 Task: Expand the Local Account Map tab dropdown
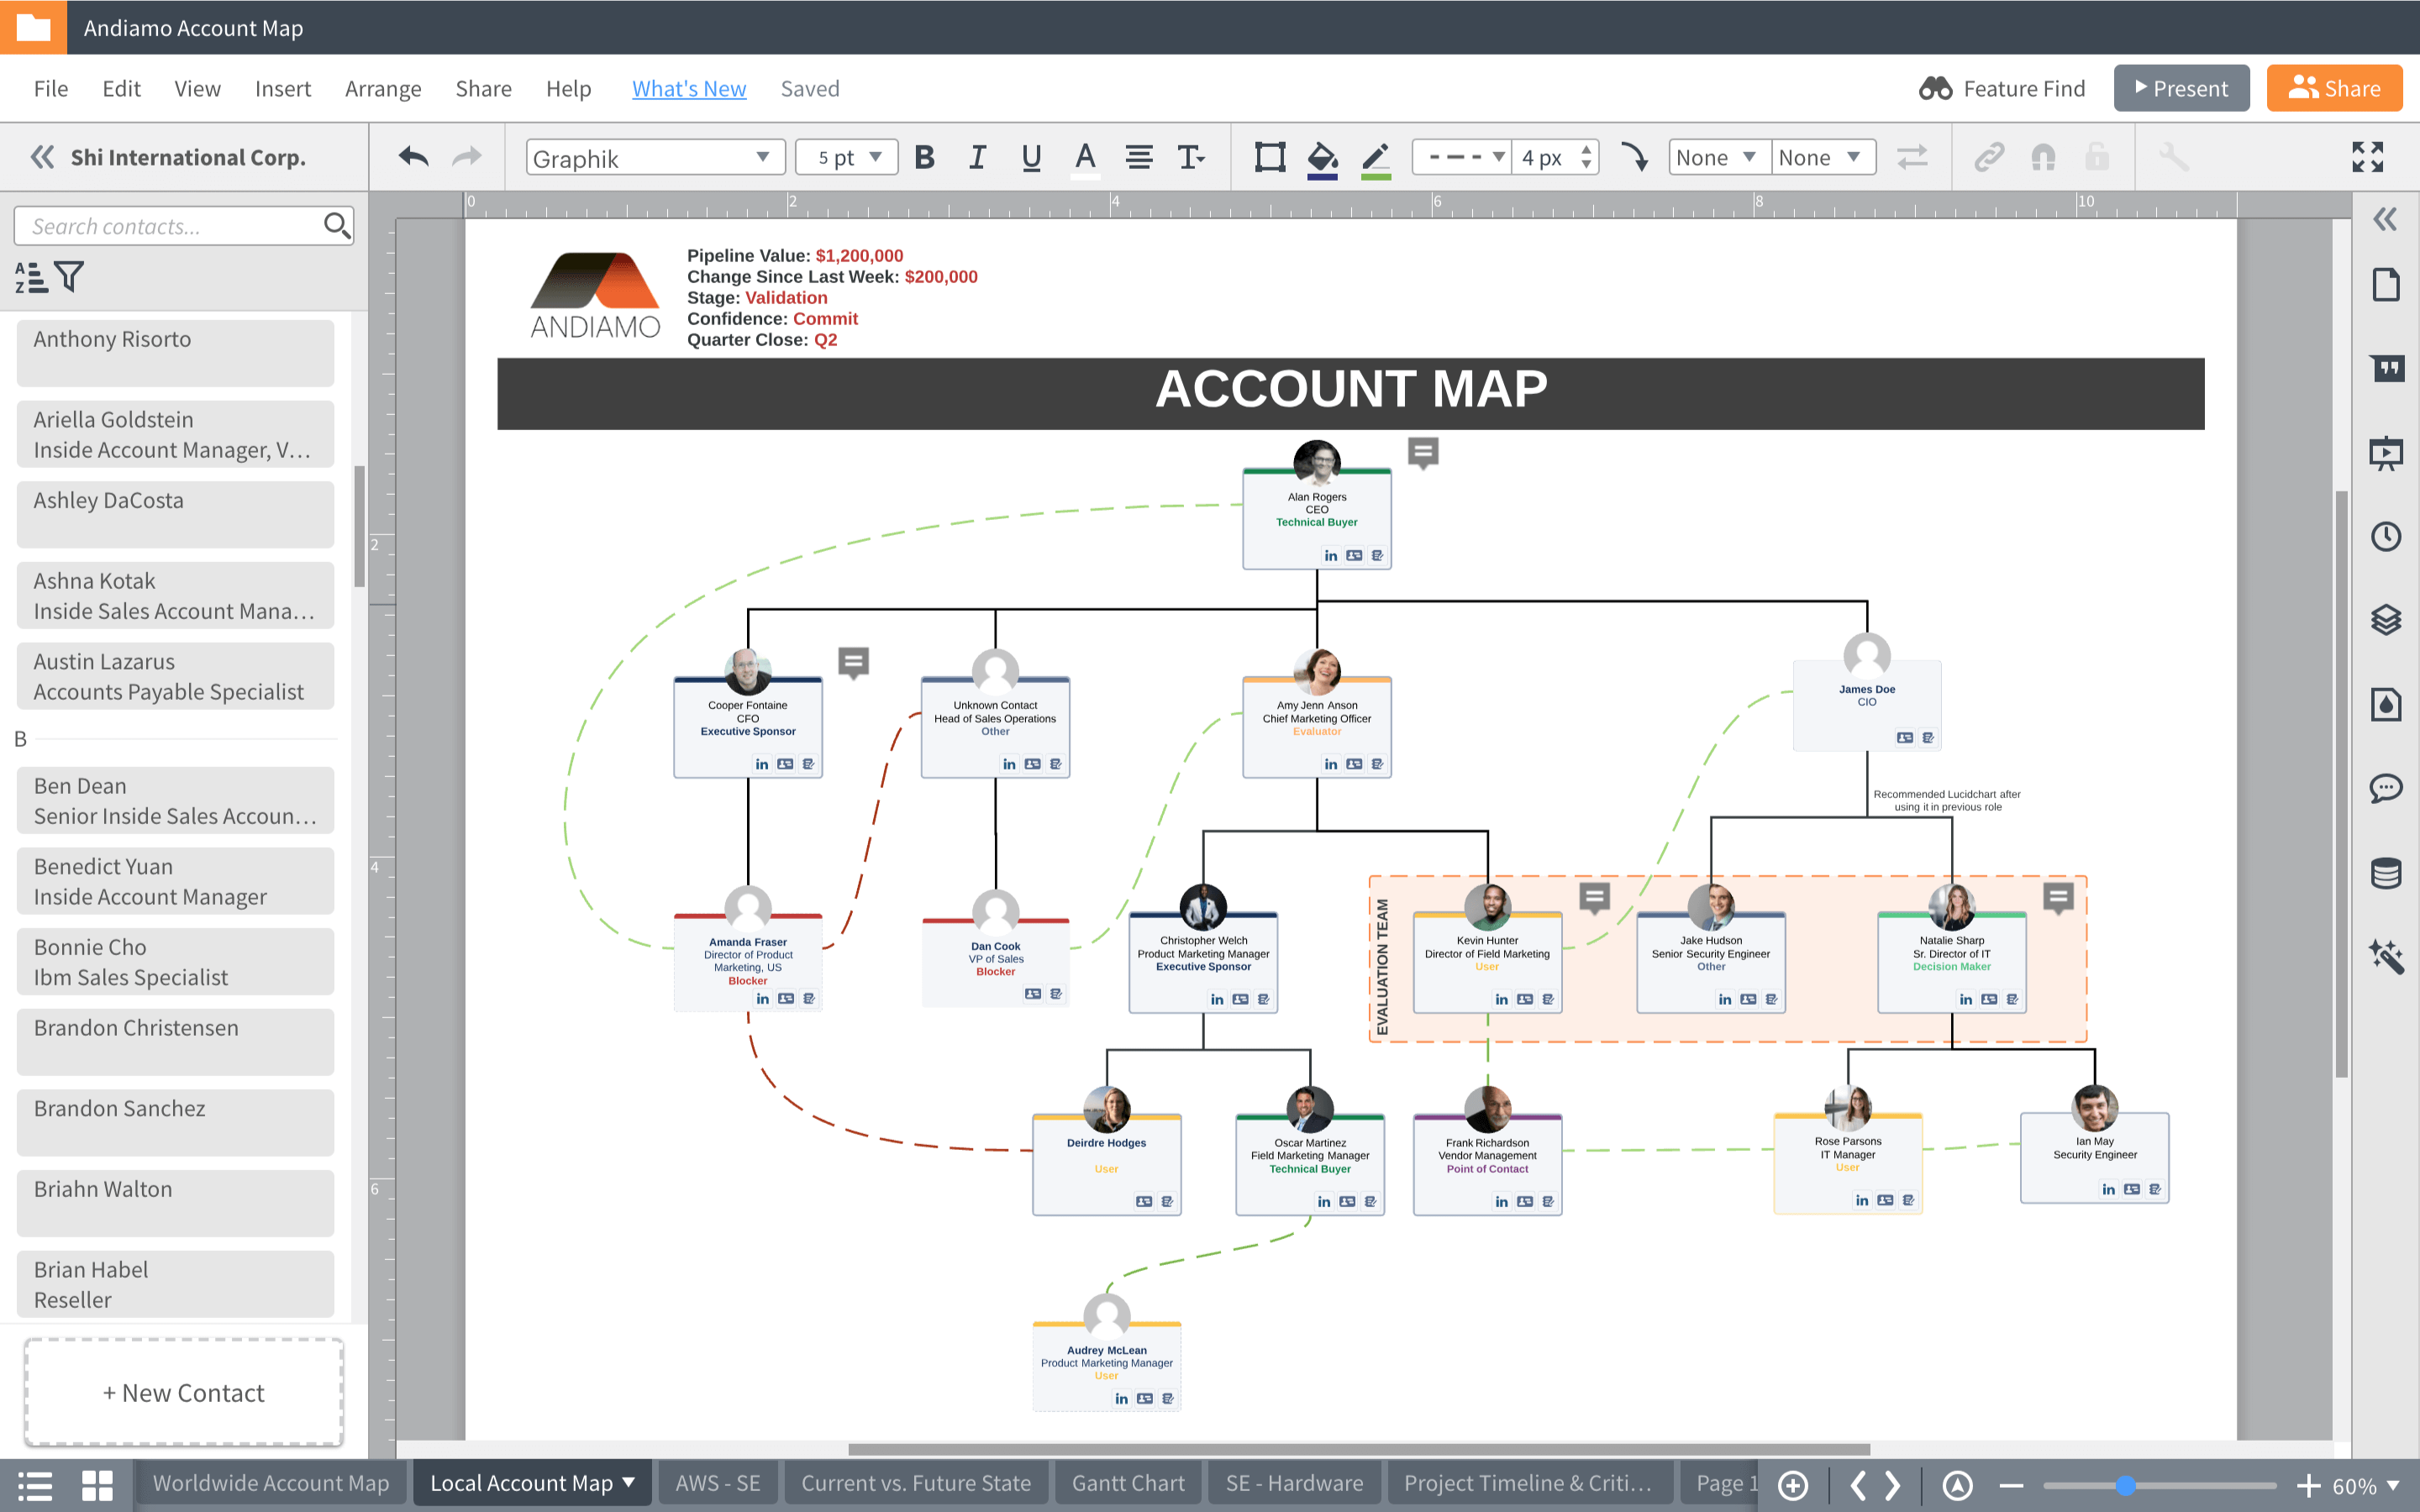(628, 1483)
